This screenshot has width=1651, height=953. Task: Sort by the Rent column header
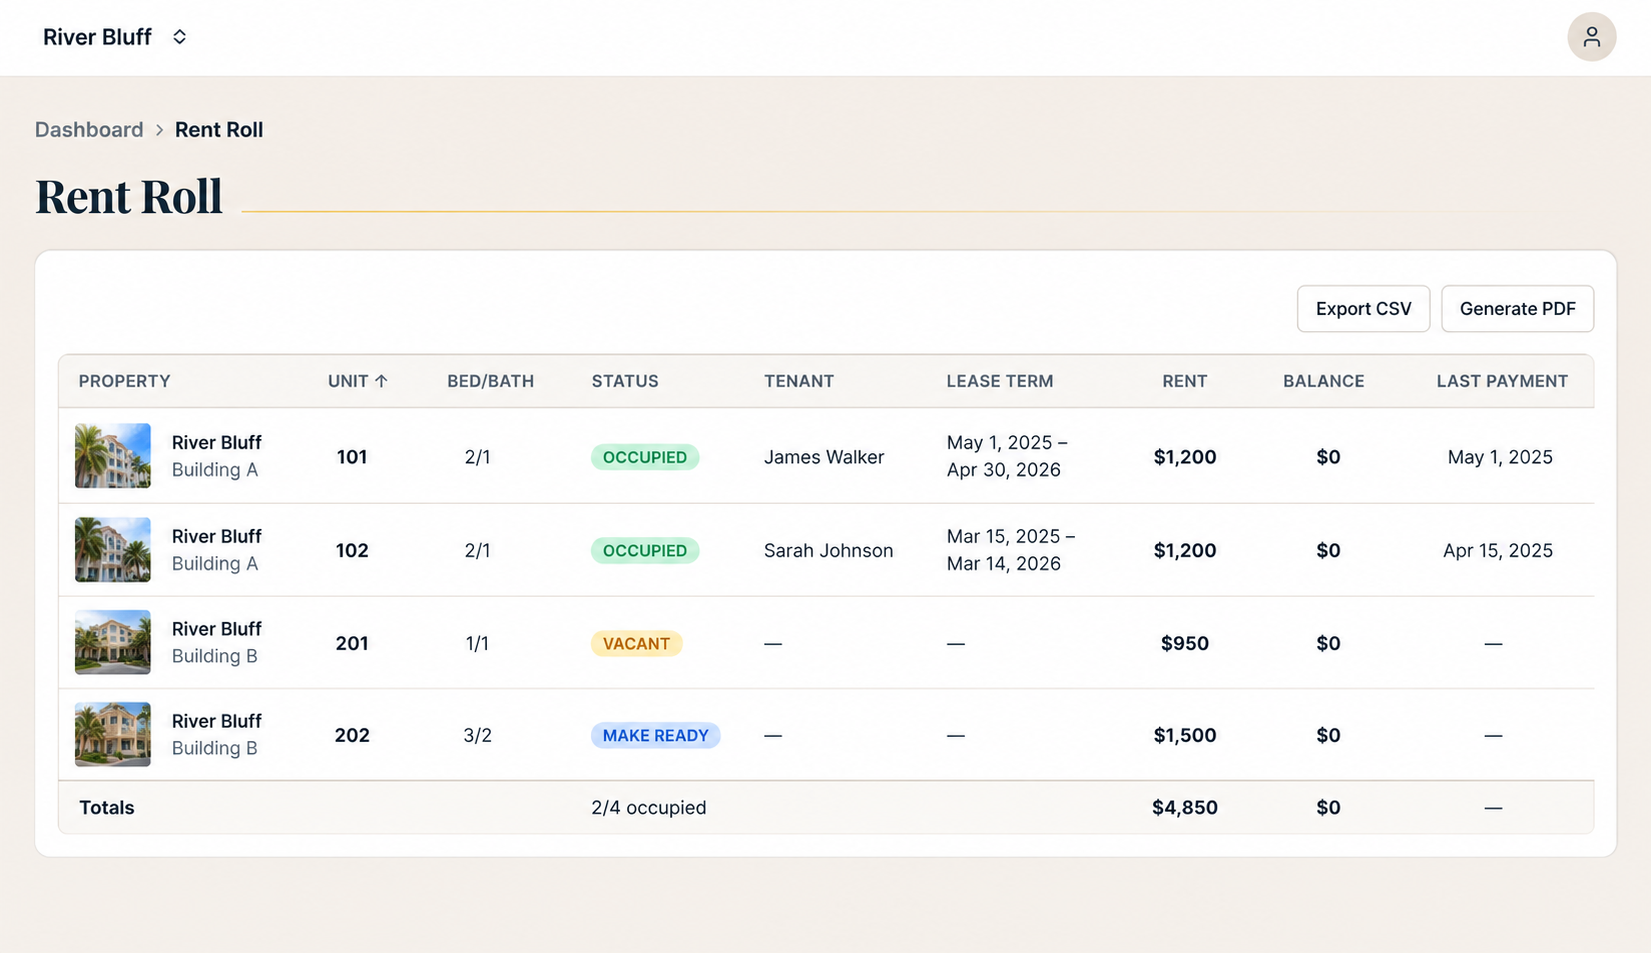[x=1185, y=381]
